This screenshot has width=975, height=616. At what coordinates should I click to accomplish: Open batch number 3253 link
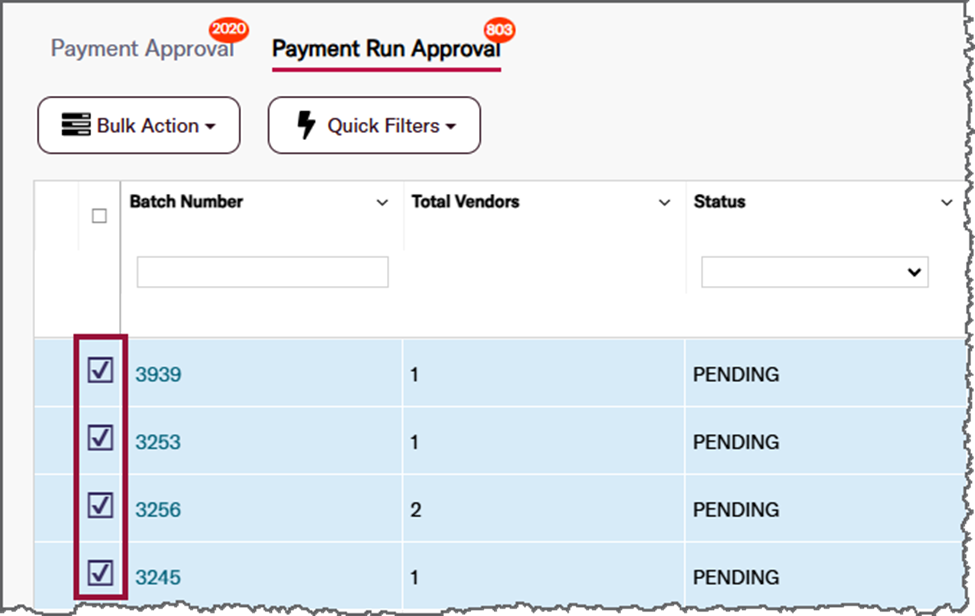158,442
